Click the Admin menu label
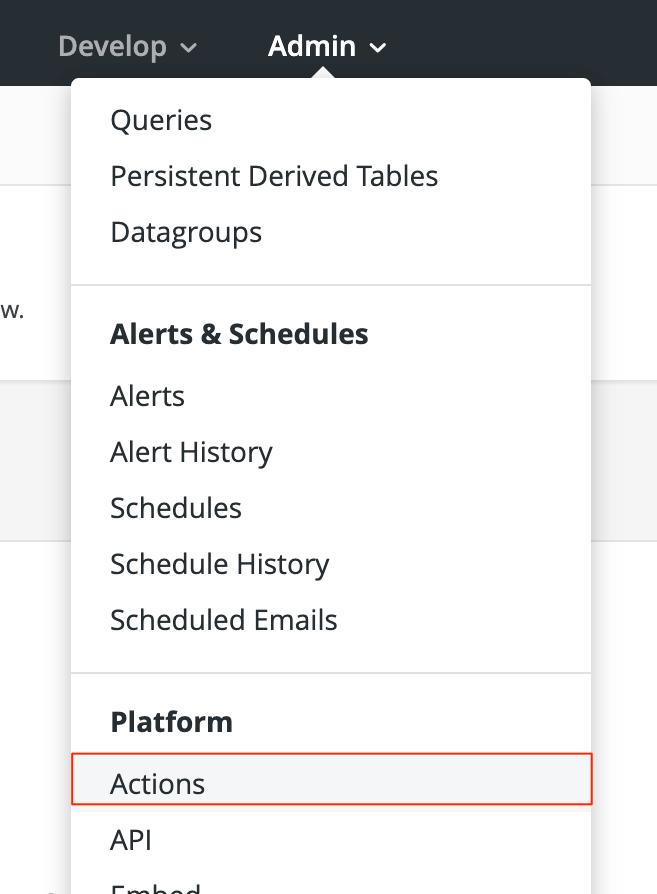657x894 pixels. coord(311,46)
